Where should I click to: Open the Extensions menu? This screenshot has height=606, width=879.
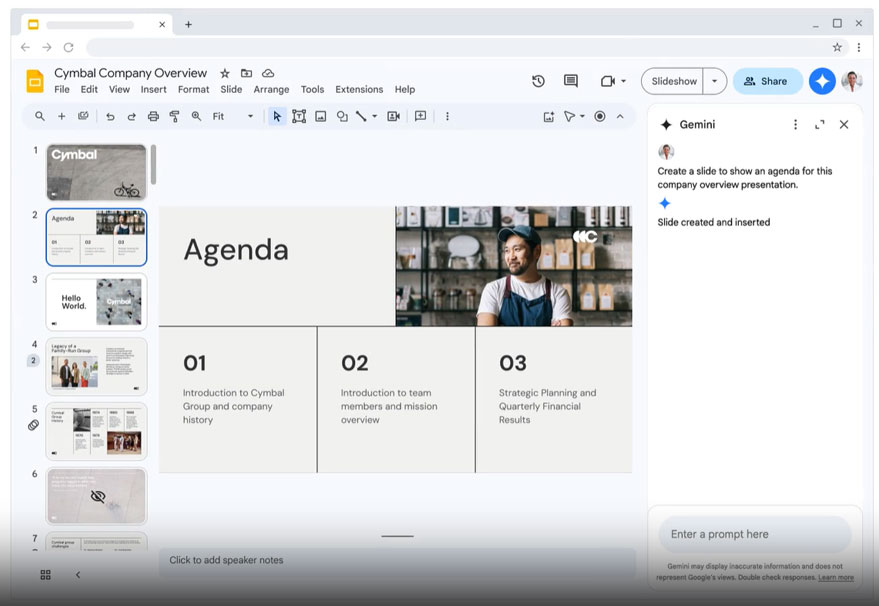359,89
